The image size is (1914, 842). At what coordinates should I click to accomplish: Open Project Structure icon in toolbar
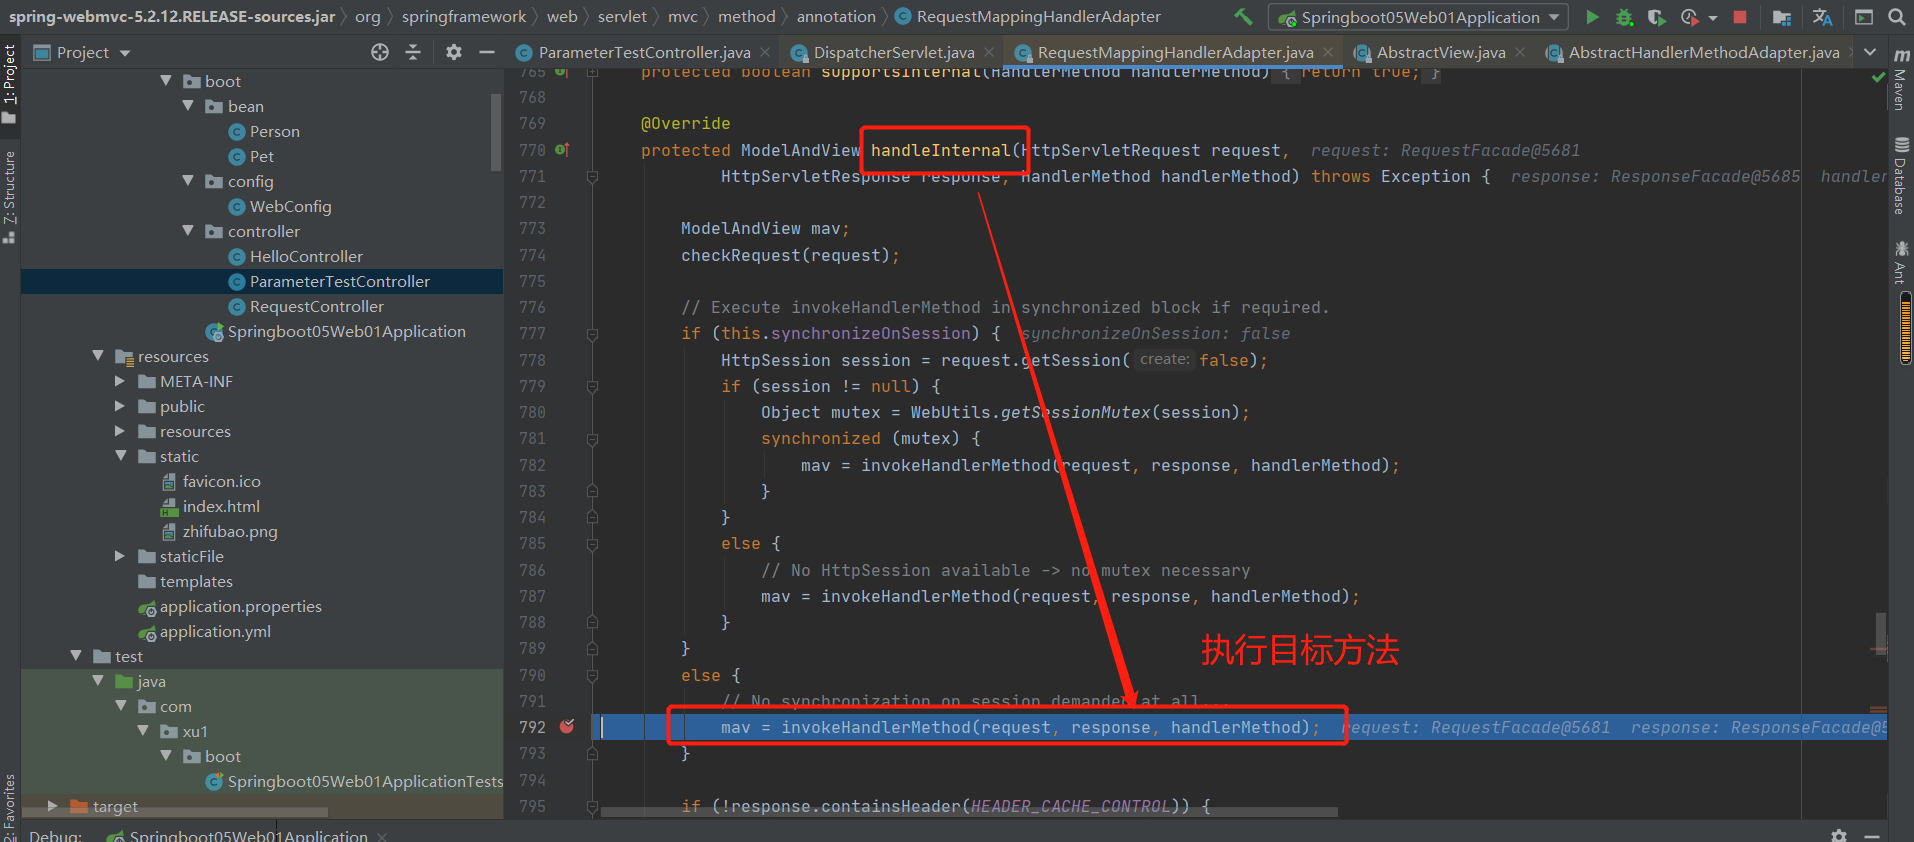coord(1781,17)
